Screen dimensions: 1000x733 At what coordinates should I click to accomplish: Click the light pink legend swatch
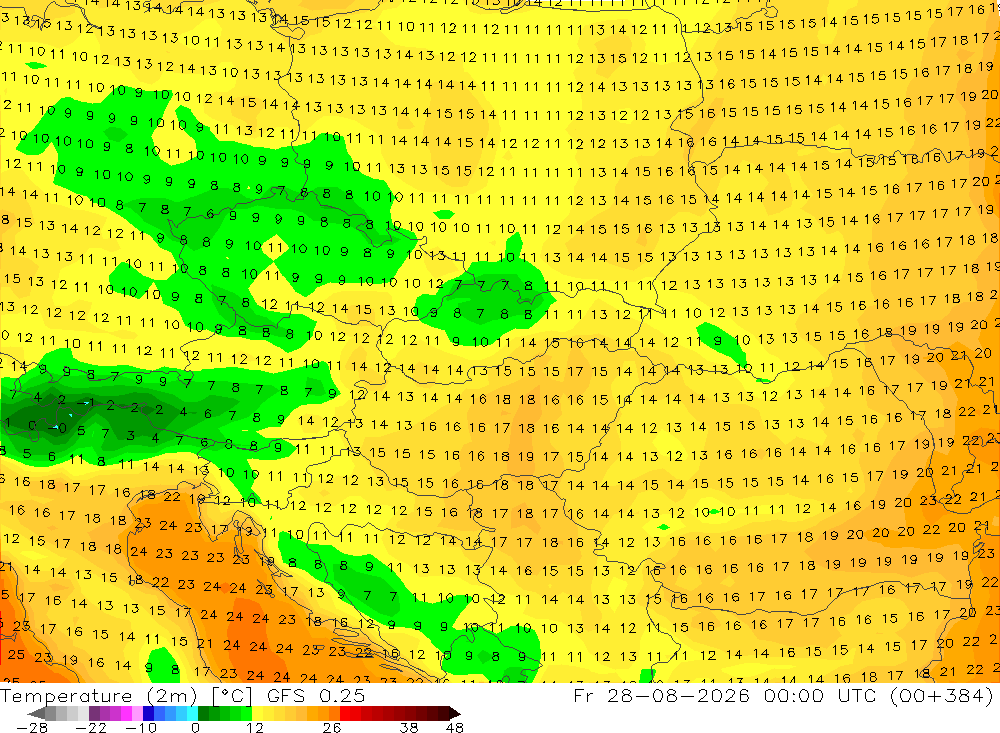click(x=137, y=714)
